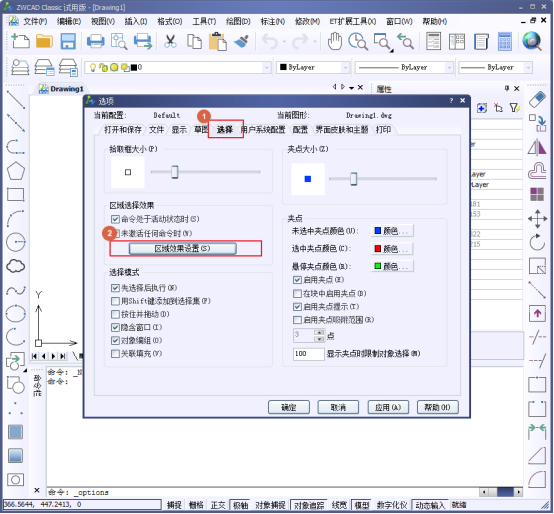Pick the unselected grip color swatch button
Screen dimensions: 554x514
click(392, 231)
